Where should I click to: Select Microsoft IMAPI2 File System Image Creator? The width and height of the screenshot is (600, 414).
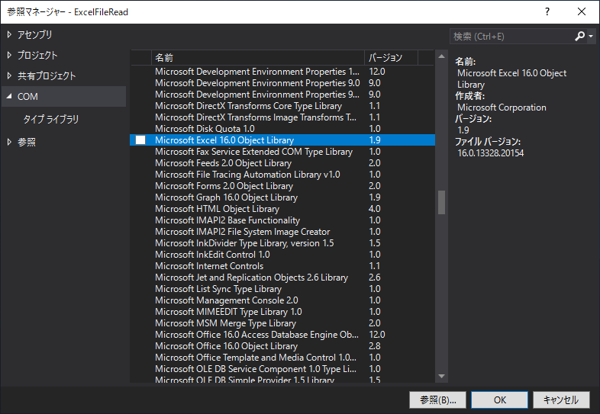coord(282,232)
